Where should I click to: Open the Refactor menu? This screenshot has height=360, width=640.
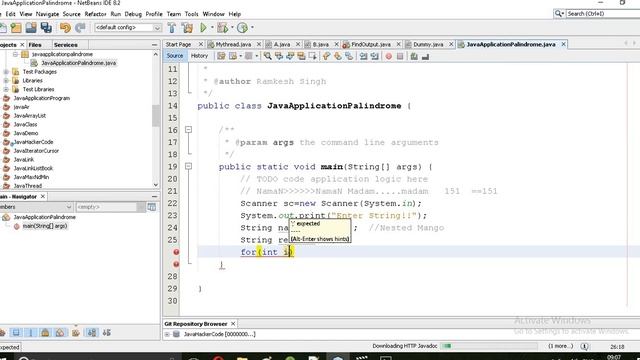[x=96, y=14]
